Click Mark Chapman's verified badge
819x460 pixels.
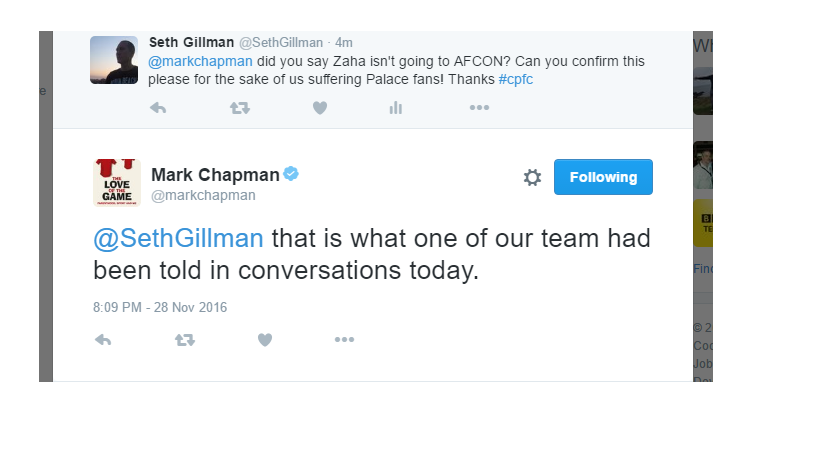pos(291,174)
